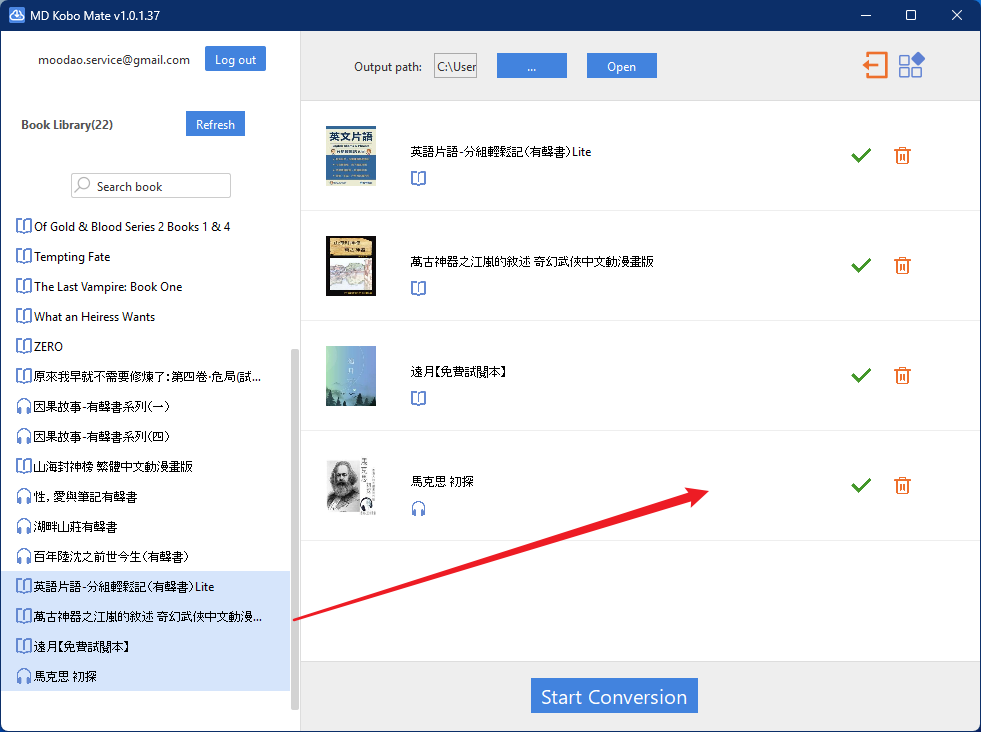Browse output path using the "..." button
Viewport: 981px width, 732px height.
(x=531, y=66)
